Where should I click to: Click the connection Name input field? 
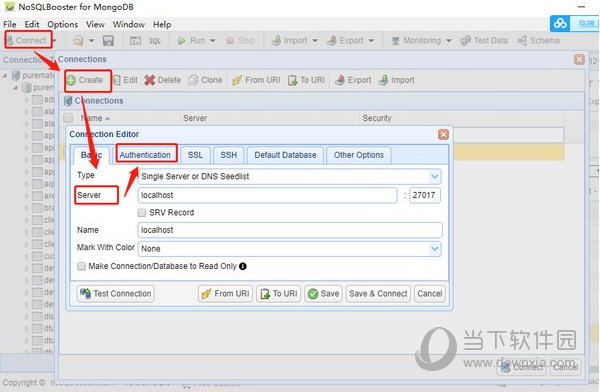coord(290,230)
